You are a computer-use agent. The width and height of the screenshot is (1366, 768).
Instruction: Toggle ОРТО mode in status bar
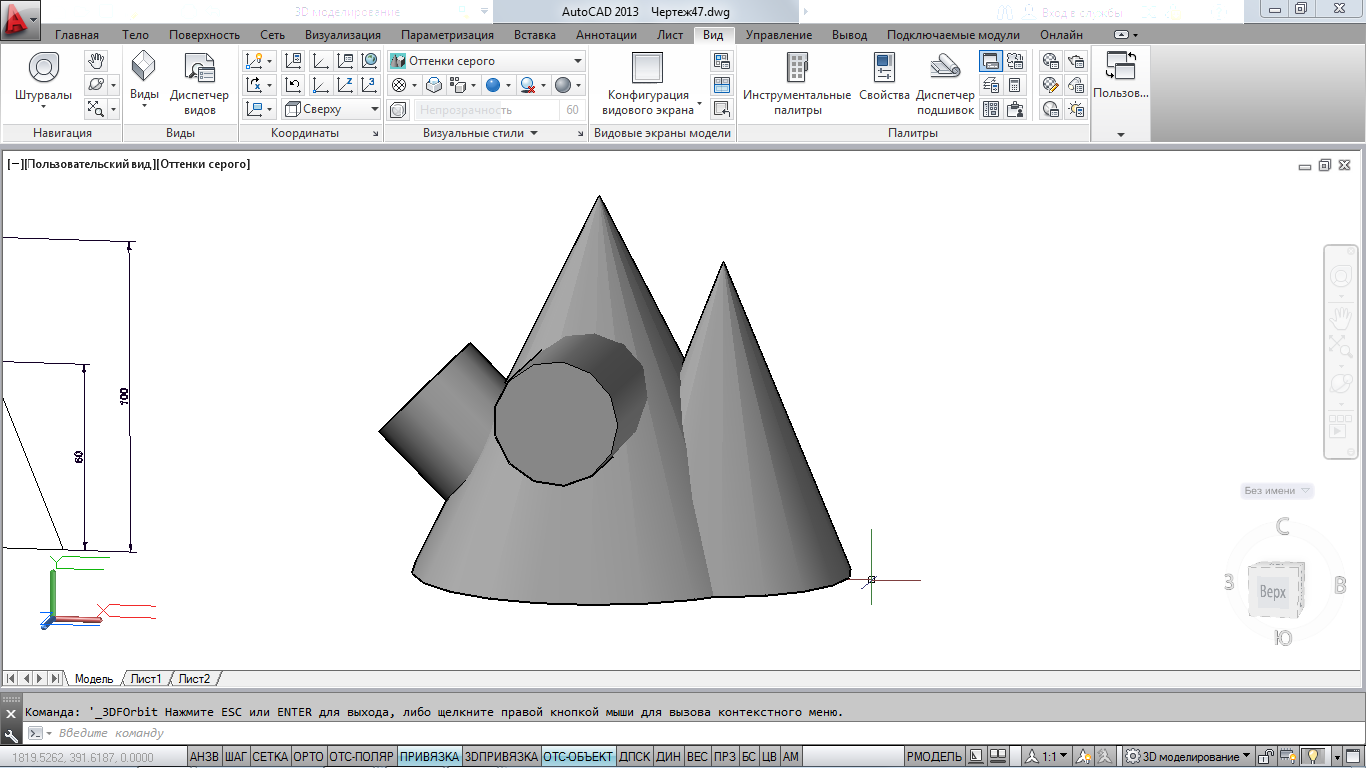point(309,757)
